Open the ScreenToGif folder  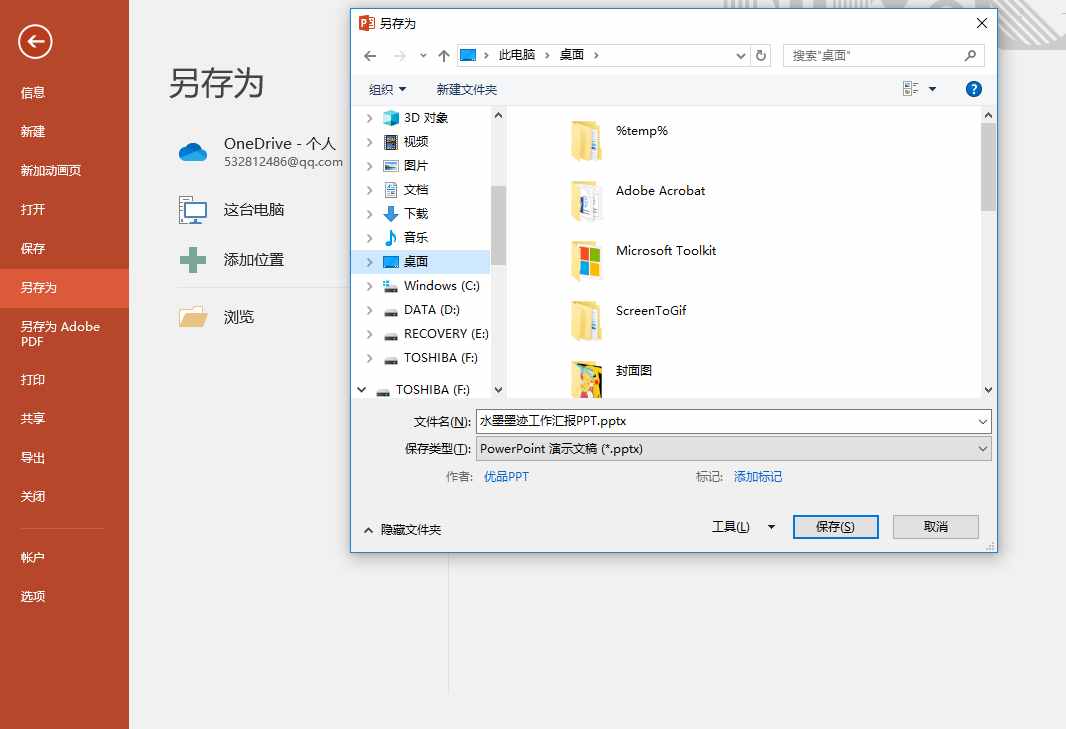tap(651, 311)
